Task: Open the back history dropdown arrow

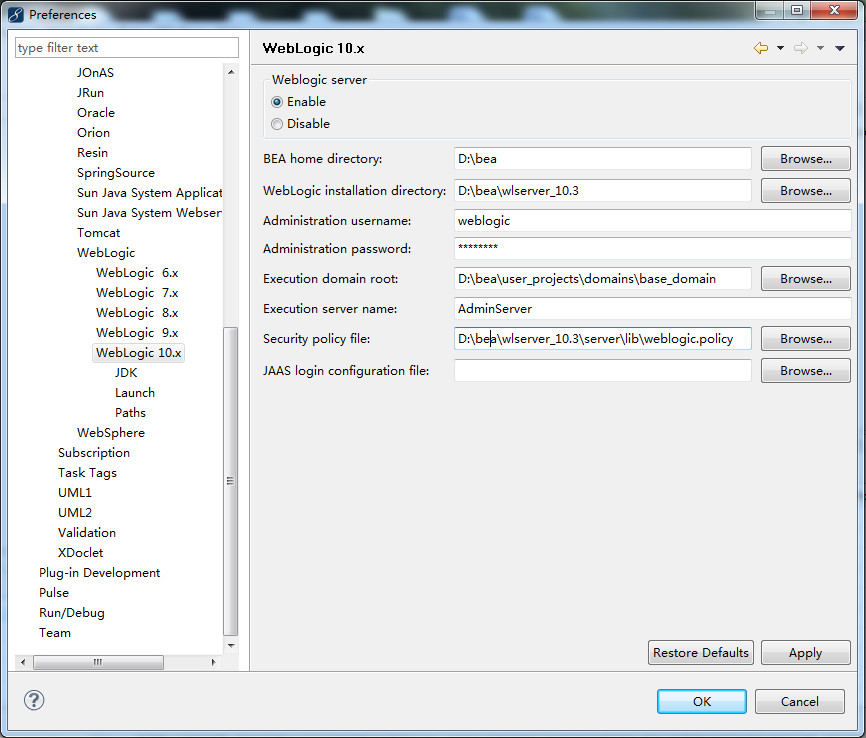Action: click(780, 48)
